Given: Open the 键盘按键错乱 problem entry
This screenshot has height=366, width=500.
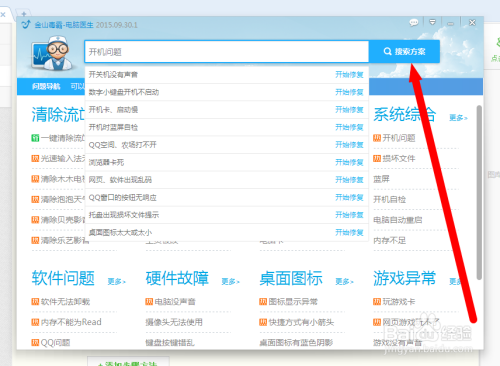Looking at the screenshot, I should click(170, 343).
